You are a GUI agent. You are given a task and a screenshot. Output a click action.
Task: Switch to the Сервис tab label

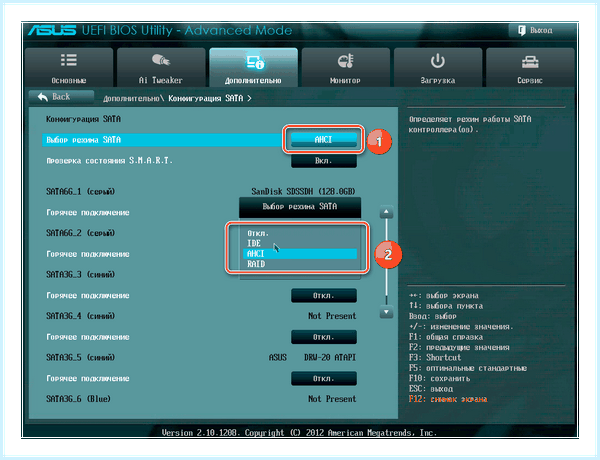tap(530, 80)
